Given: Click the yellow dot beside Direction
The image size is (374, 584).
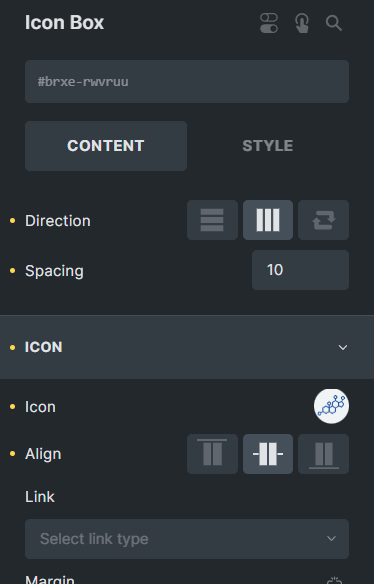Looking at the screenshot, I should [x=13, y=221].
